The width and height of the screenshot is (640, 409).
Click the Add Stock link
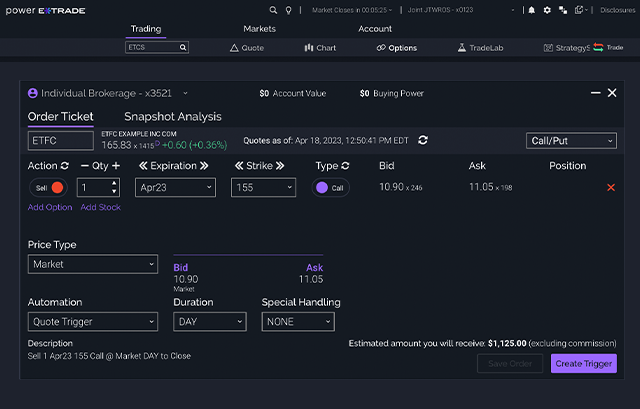[101, 207]
